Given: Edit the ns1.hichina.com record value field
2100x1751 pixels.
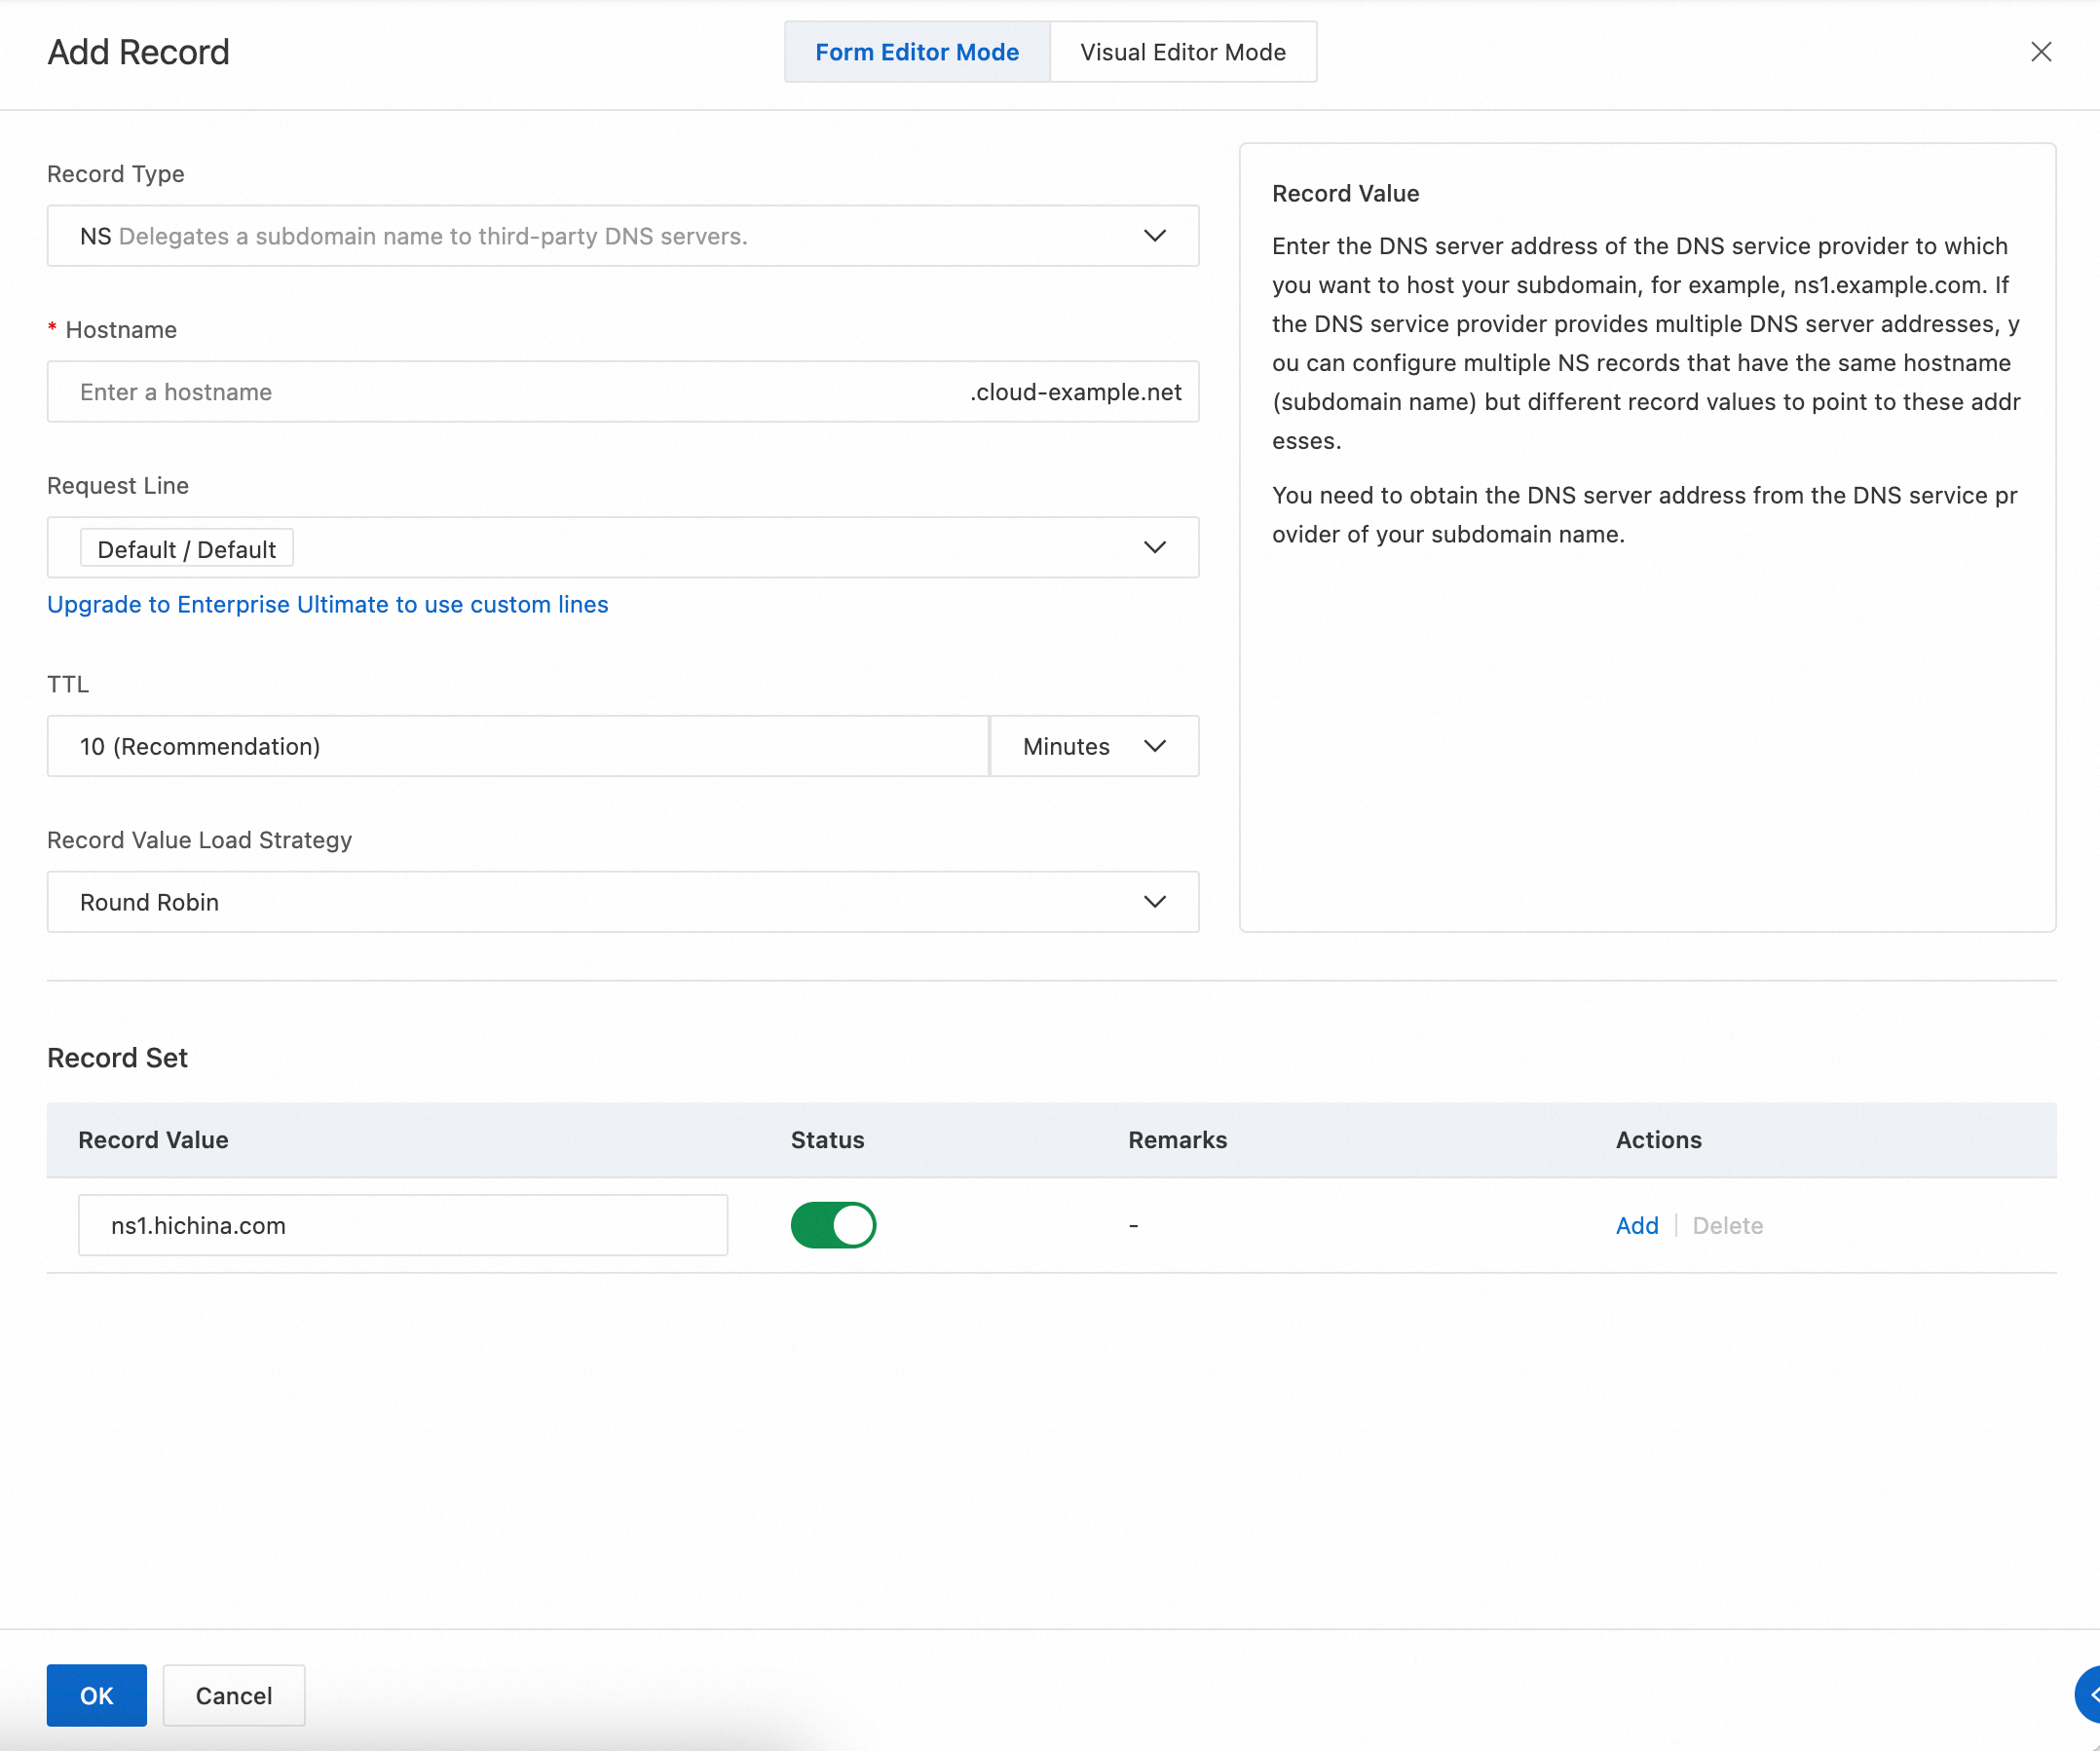Looking at the screenshot, I should pyautogui.click(x=402, y=1225).
